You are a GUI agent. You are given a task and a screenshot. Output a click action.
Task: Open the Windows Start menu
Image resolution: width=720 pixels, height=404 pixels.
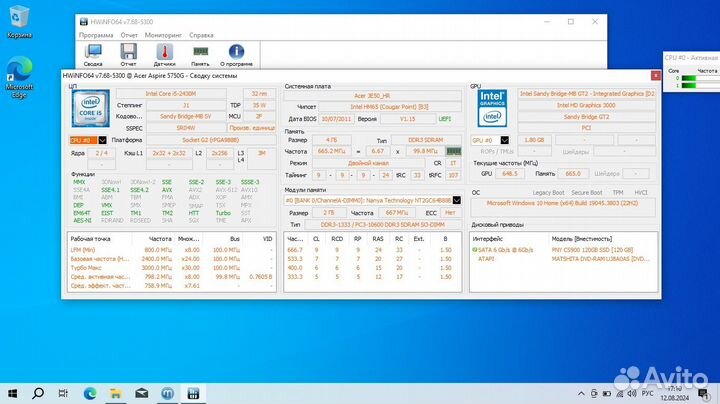point(12,393)
